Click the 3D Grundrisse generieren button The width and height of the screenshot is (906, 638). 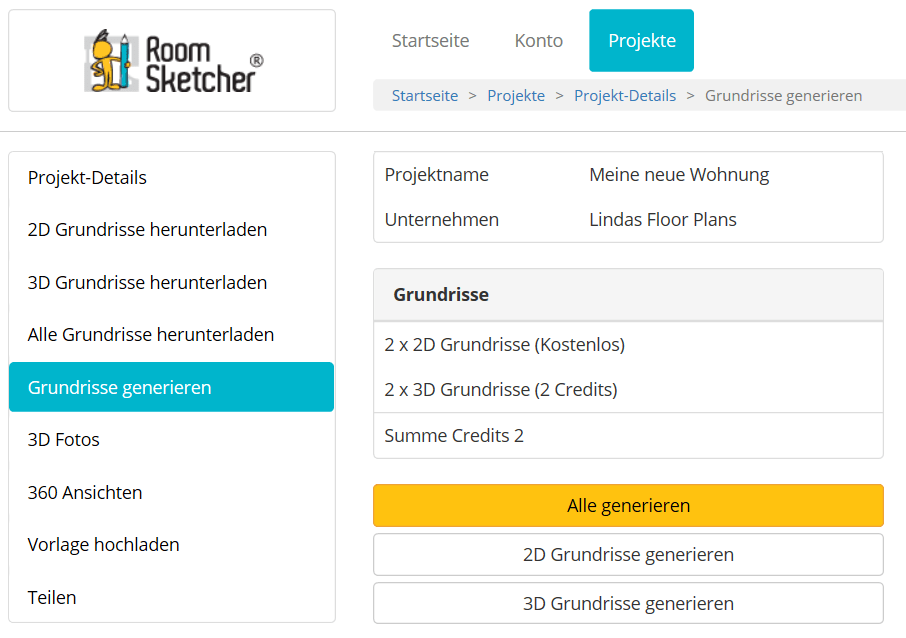coord(628,604)
